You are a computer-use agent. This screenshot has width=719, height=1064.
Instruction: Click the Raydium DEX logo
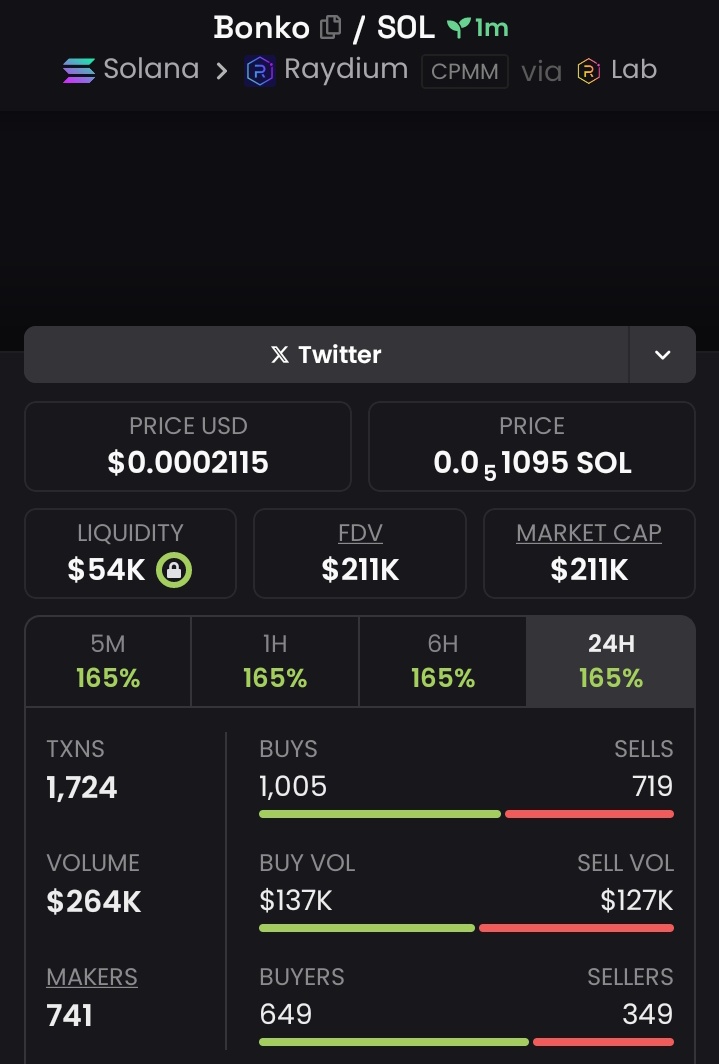(260, 71)
